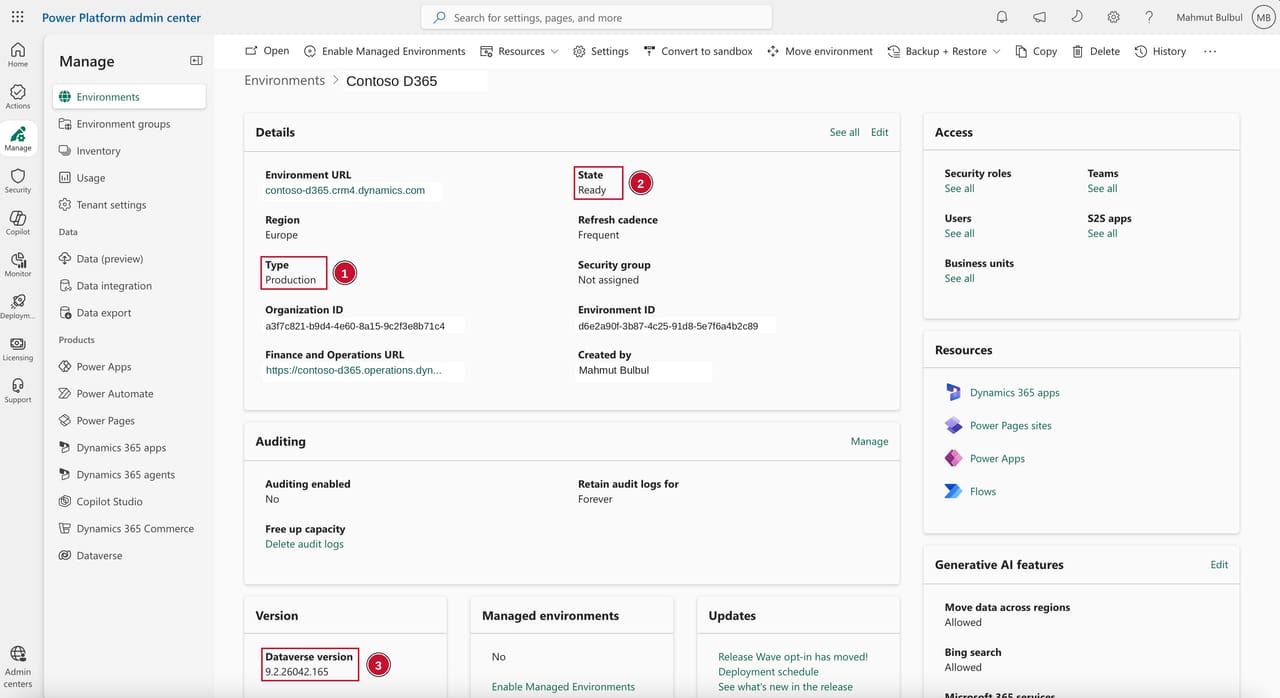Click See all under Security roles
This screenshot has height=698, width=1280.
959,188
